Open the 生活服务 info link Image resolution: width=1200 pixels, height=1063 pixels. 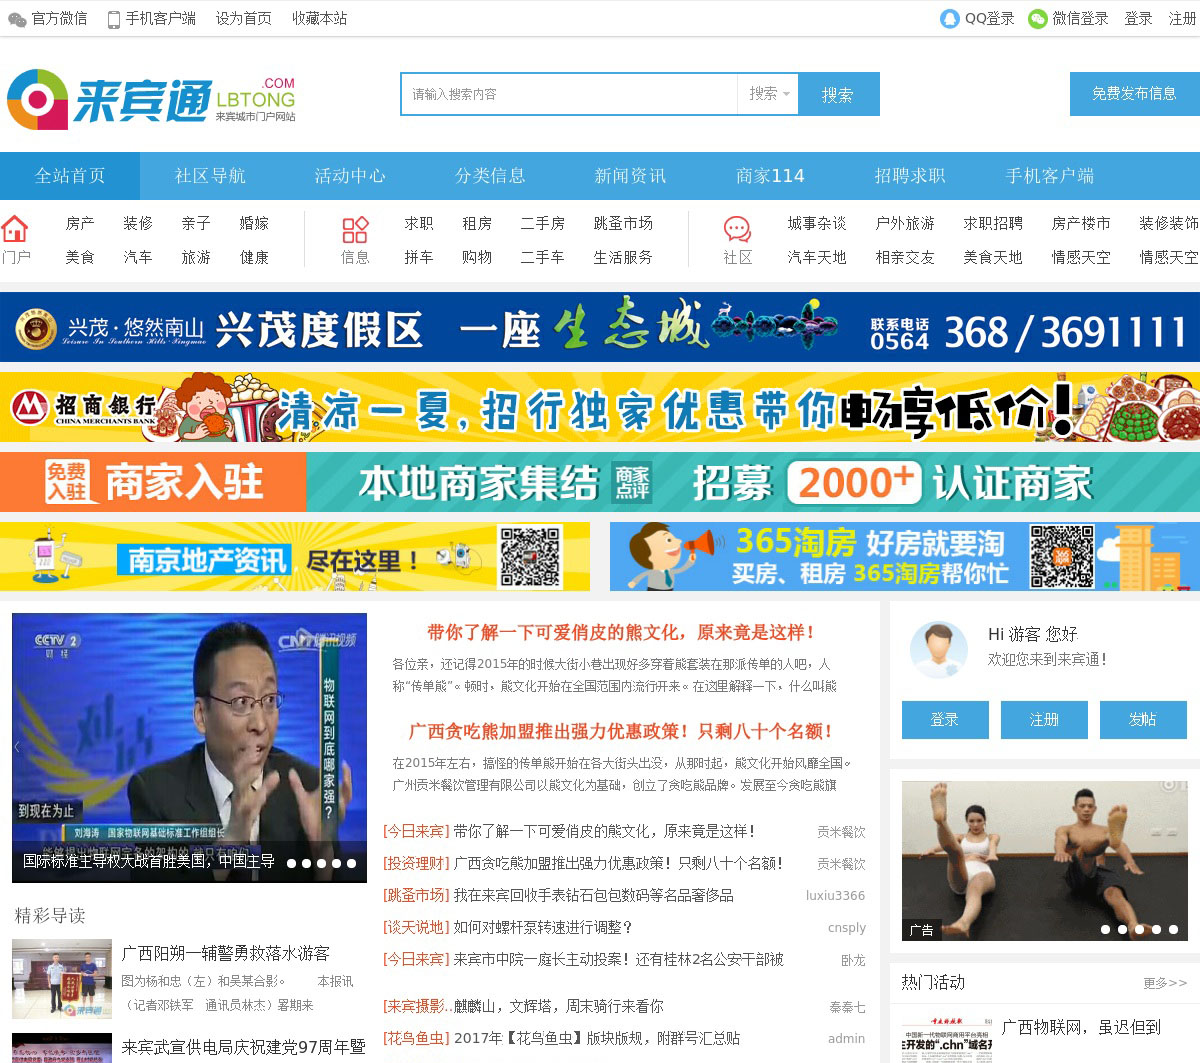coord(623,257)
